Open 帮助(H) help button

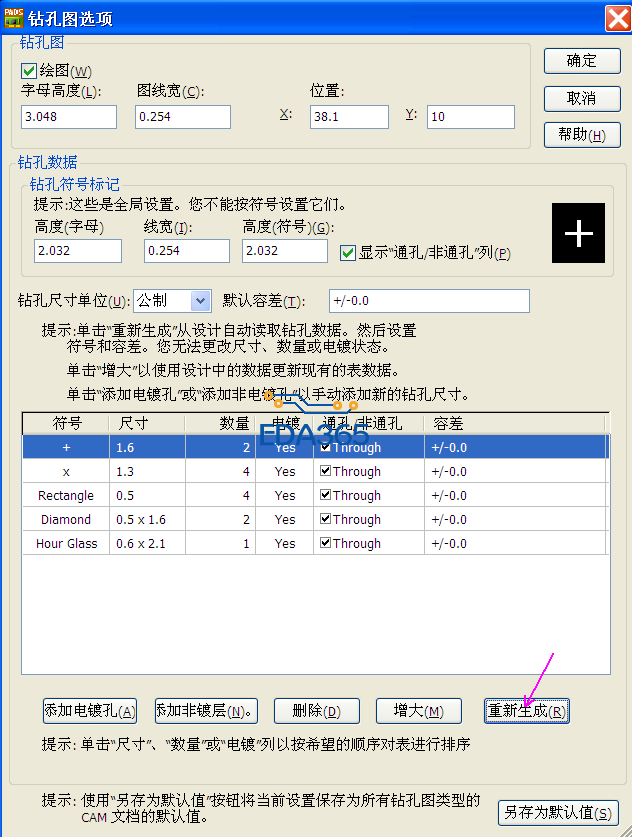pyautogui.click(x=582, y=135)
